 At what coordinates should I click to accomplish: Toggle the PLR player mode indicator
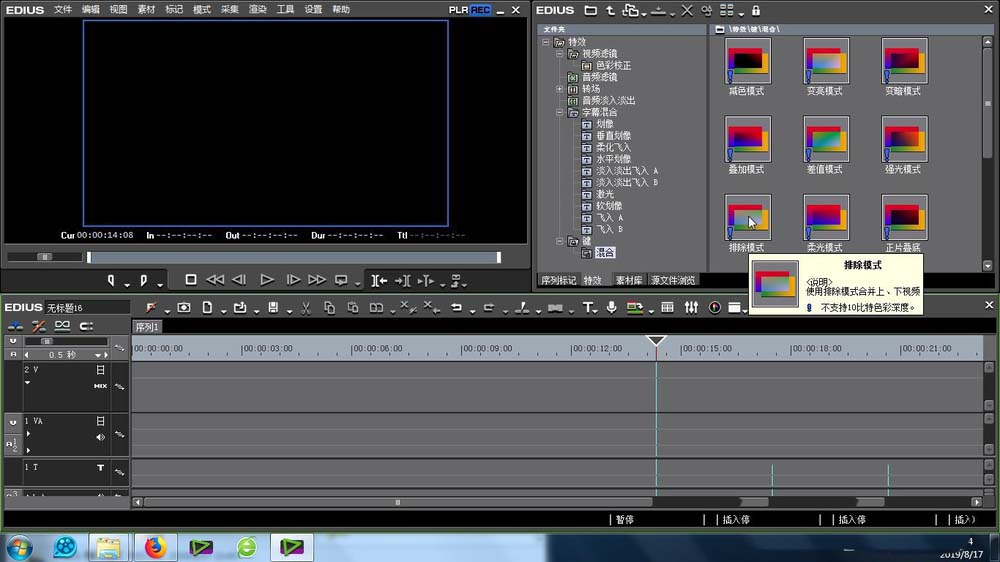458,10
